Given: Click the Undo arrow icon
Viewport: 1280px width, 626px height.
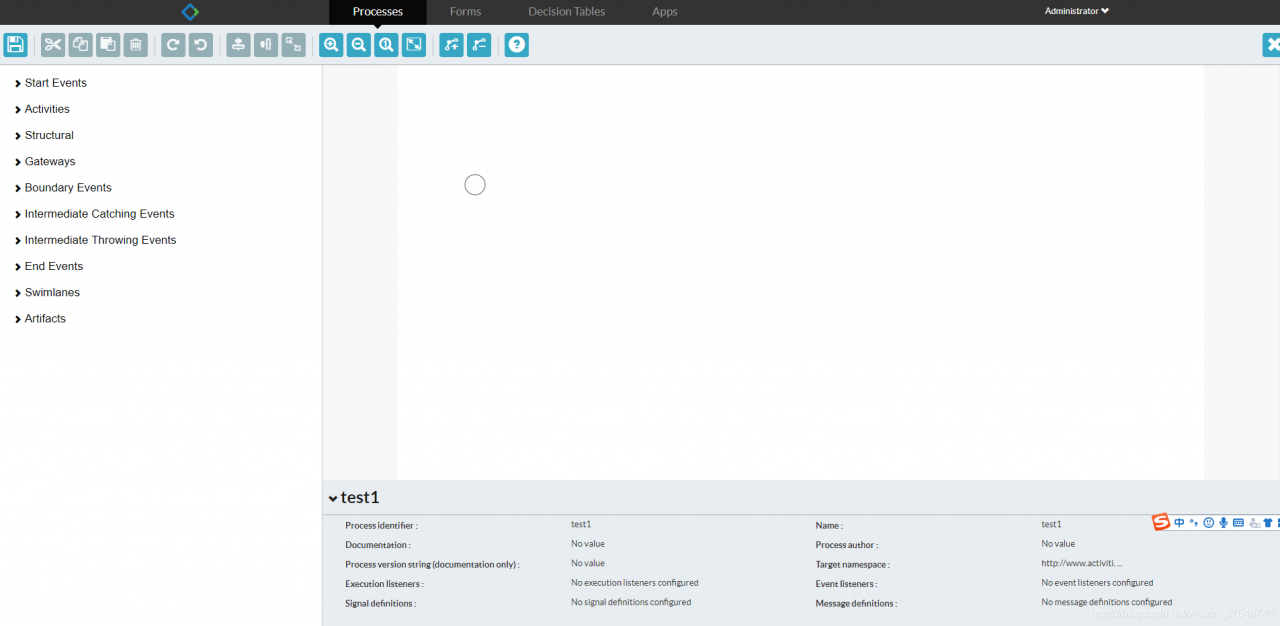Looking at the screenshot, I should tap(201, 45).
